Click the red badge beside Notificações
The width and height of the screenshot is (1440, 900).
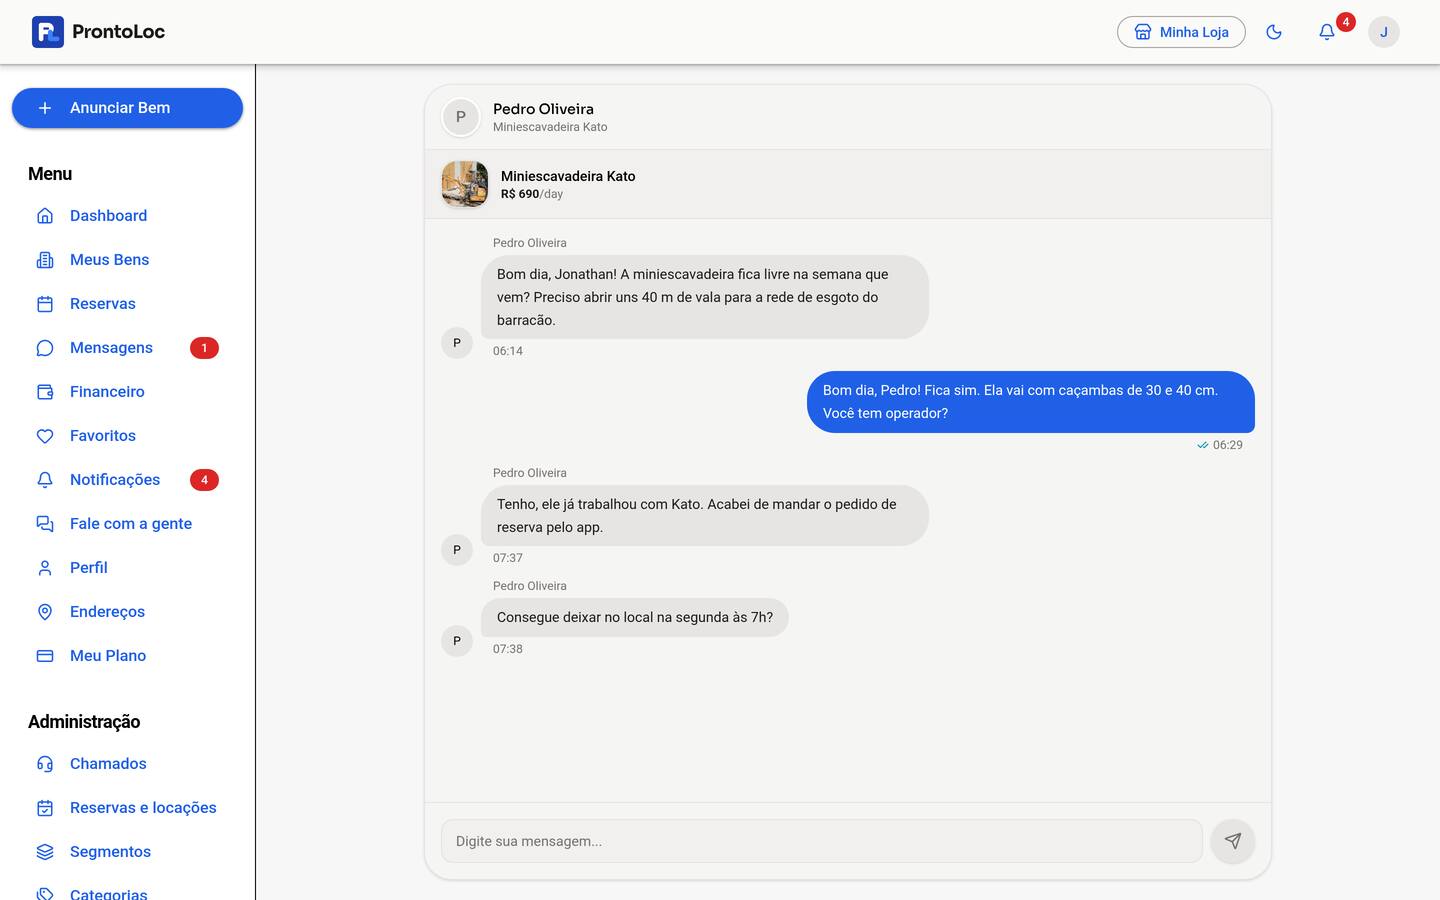pyautogui.click(x=204, y=480)
